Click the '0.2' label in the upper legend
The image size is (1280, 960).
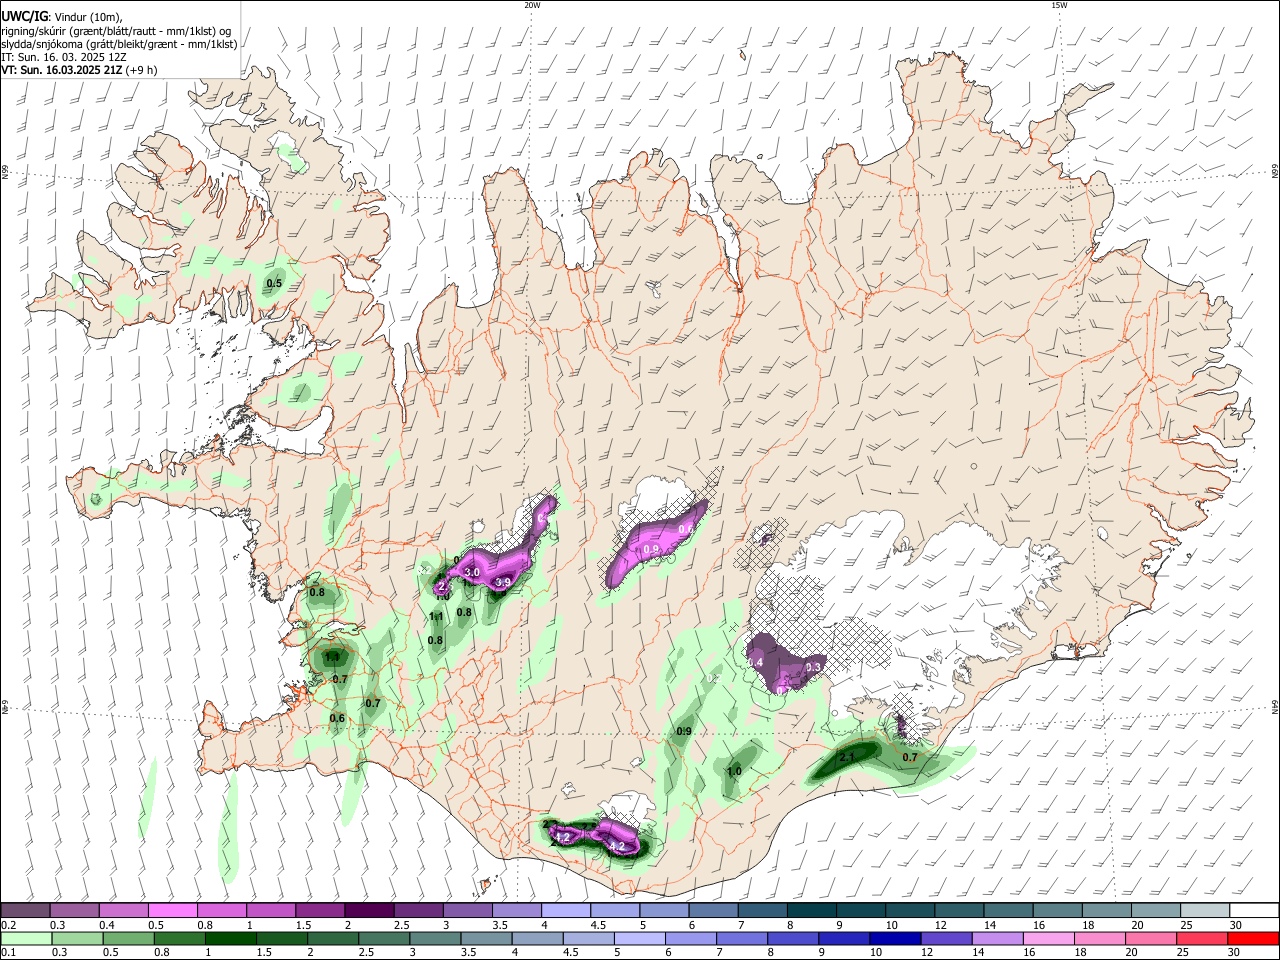pyautogui.click(x=8, y=925)
